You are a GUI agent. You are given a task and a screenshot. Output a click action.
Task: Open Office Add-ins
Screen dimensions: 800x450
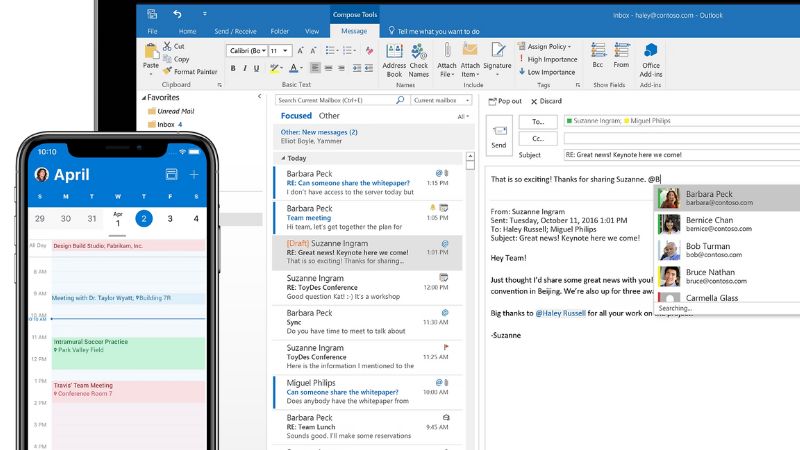coord(651,60)
